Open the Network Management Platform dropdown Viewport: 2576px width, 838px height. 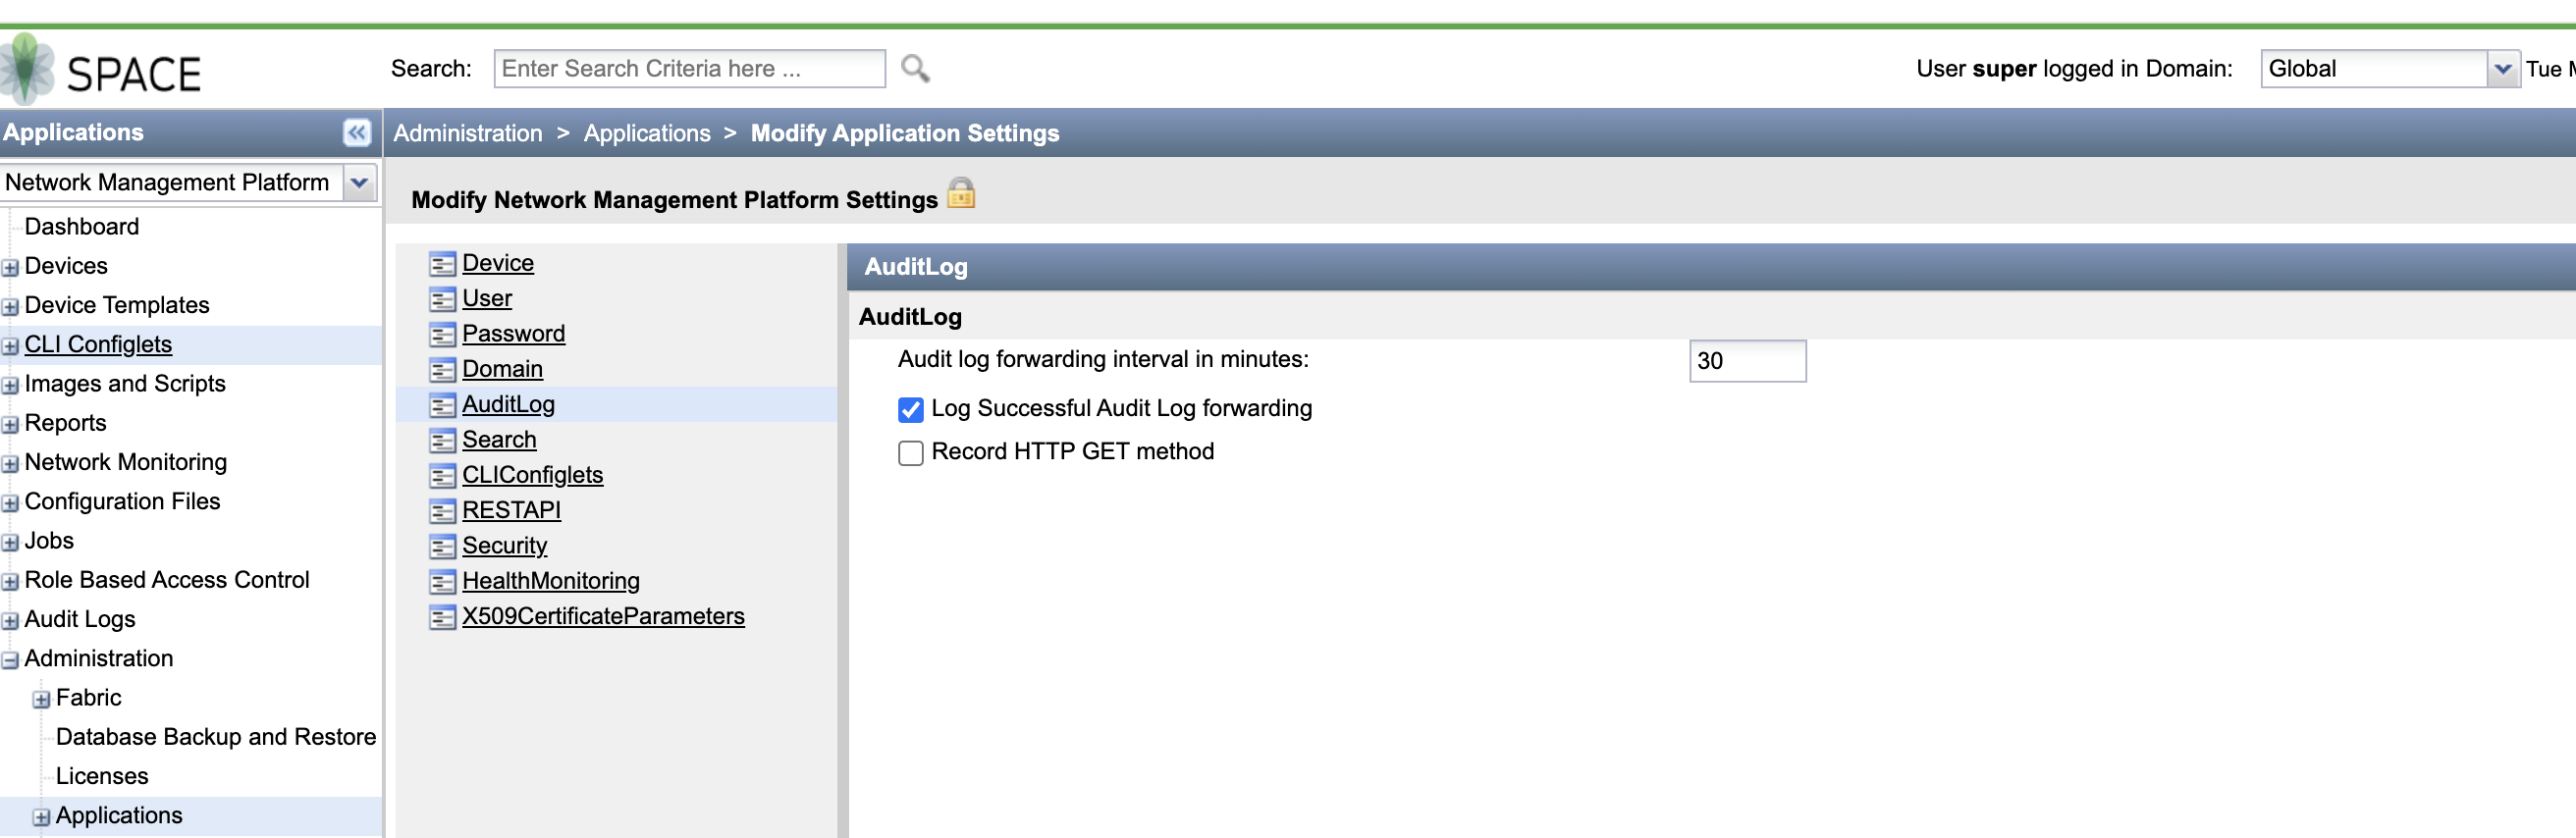click(359, 183)
